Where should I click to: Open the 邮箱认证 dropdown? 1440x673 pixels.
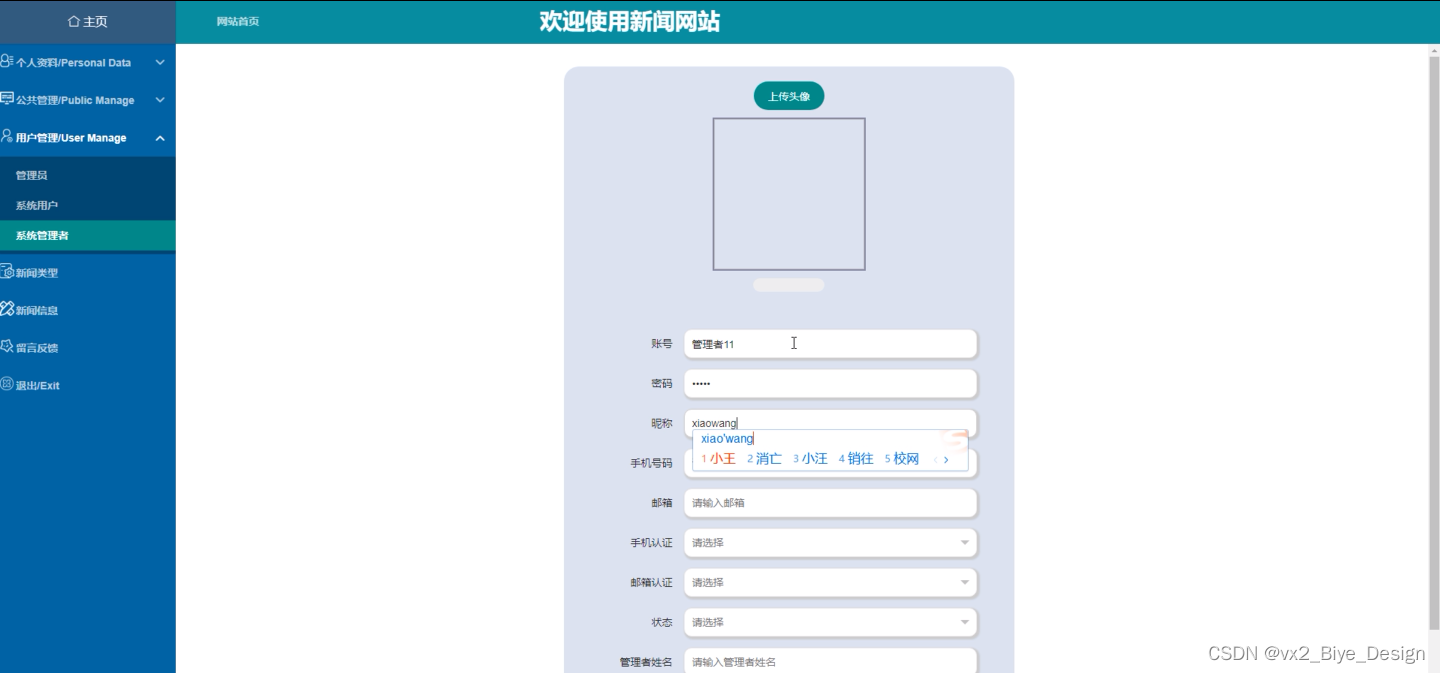tap(830, 582)
